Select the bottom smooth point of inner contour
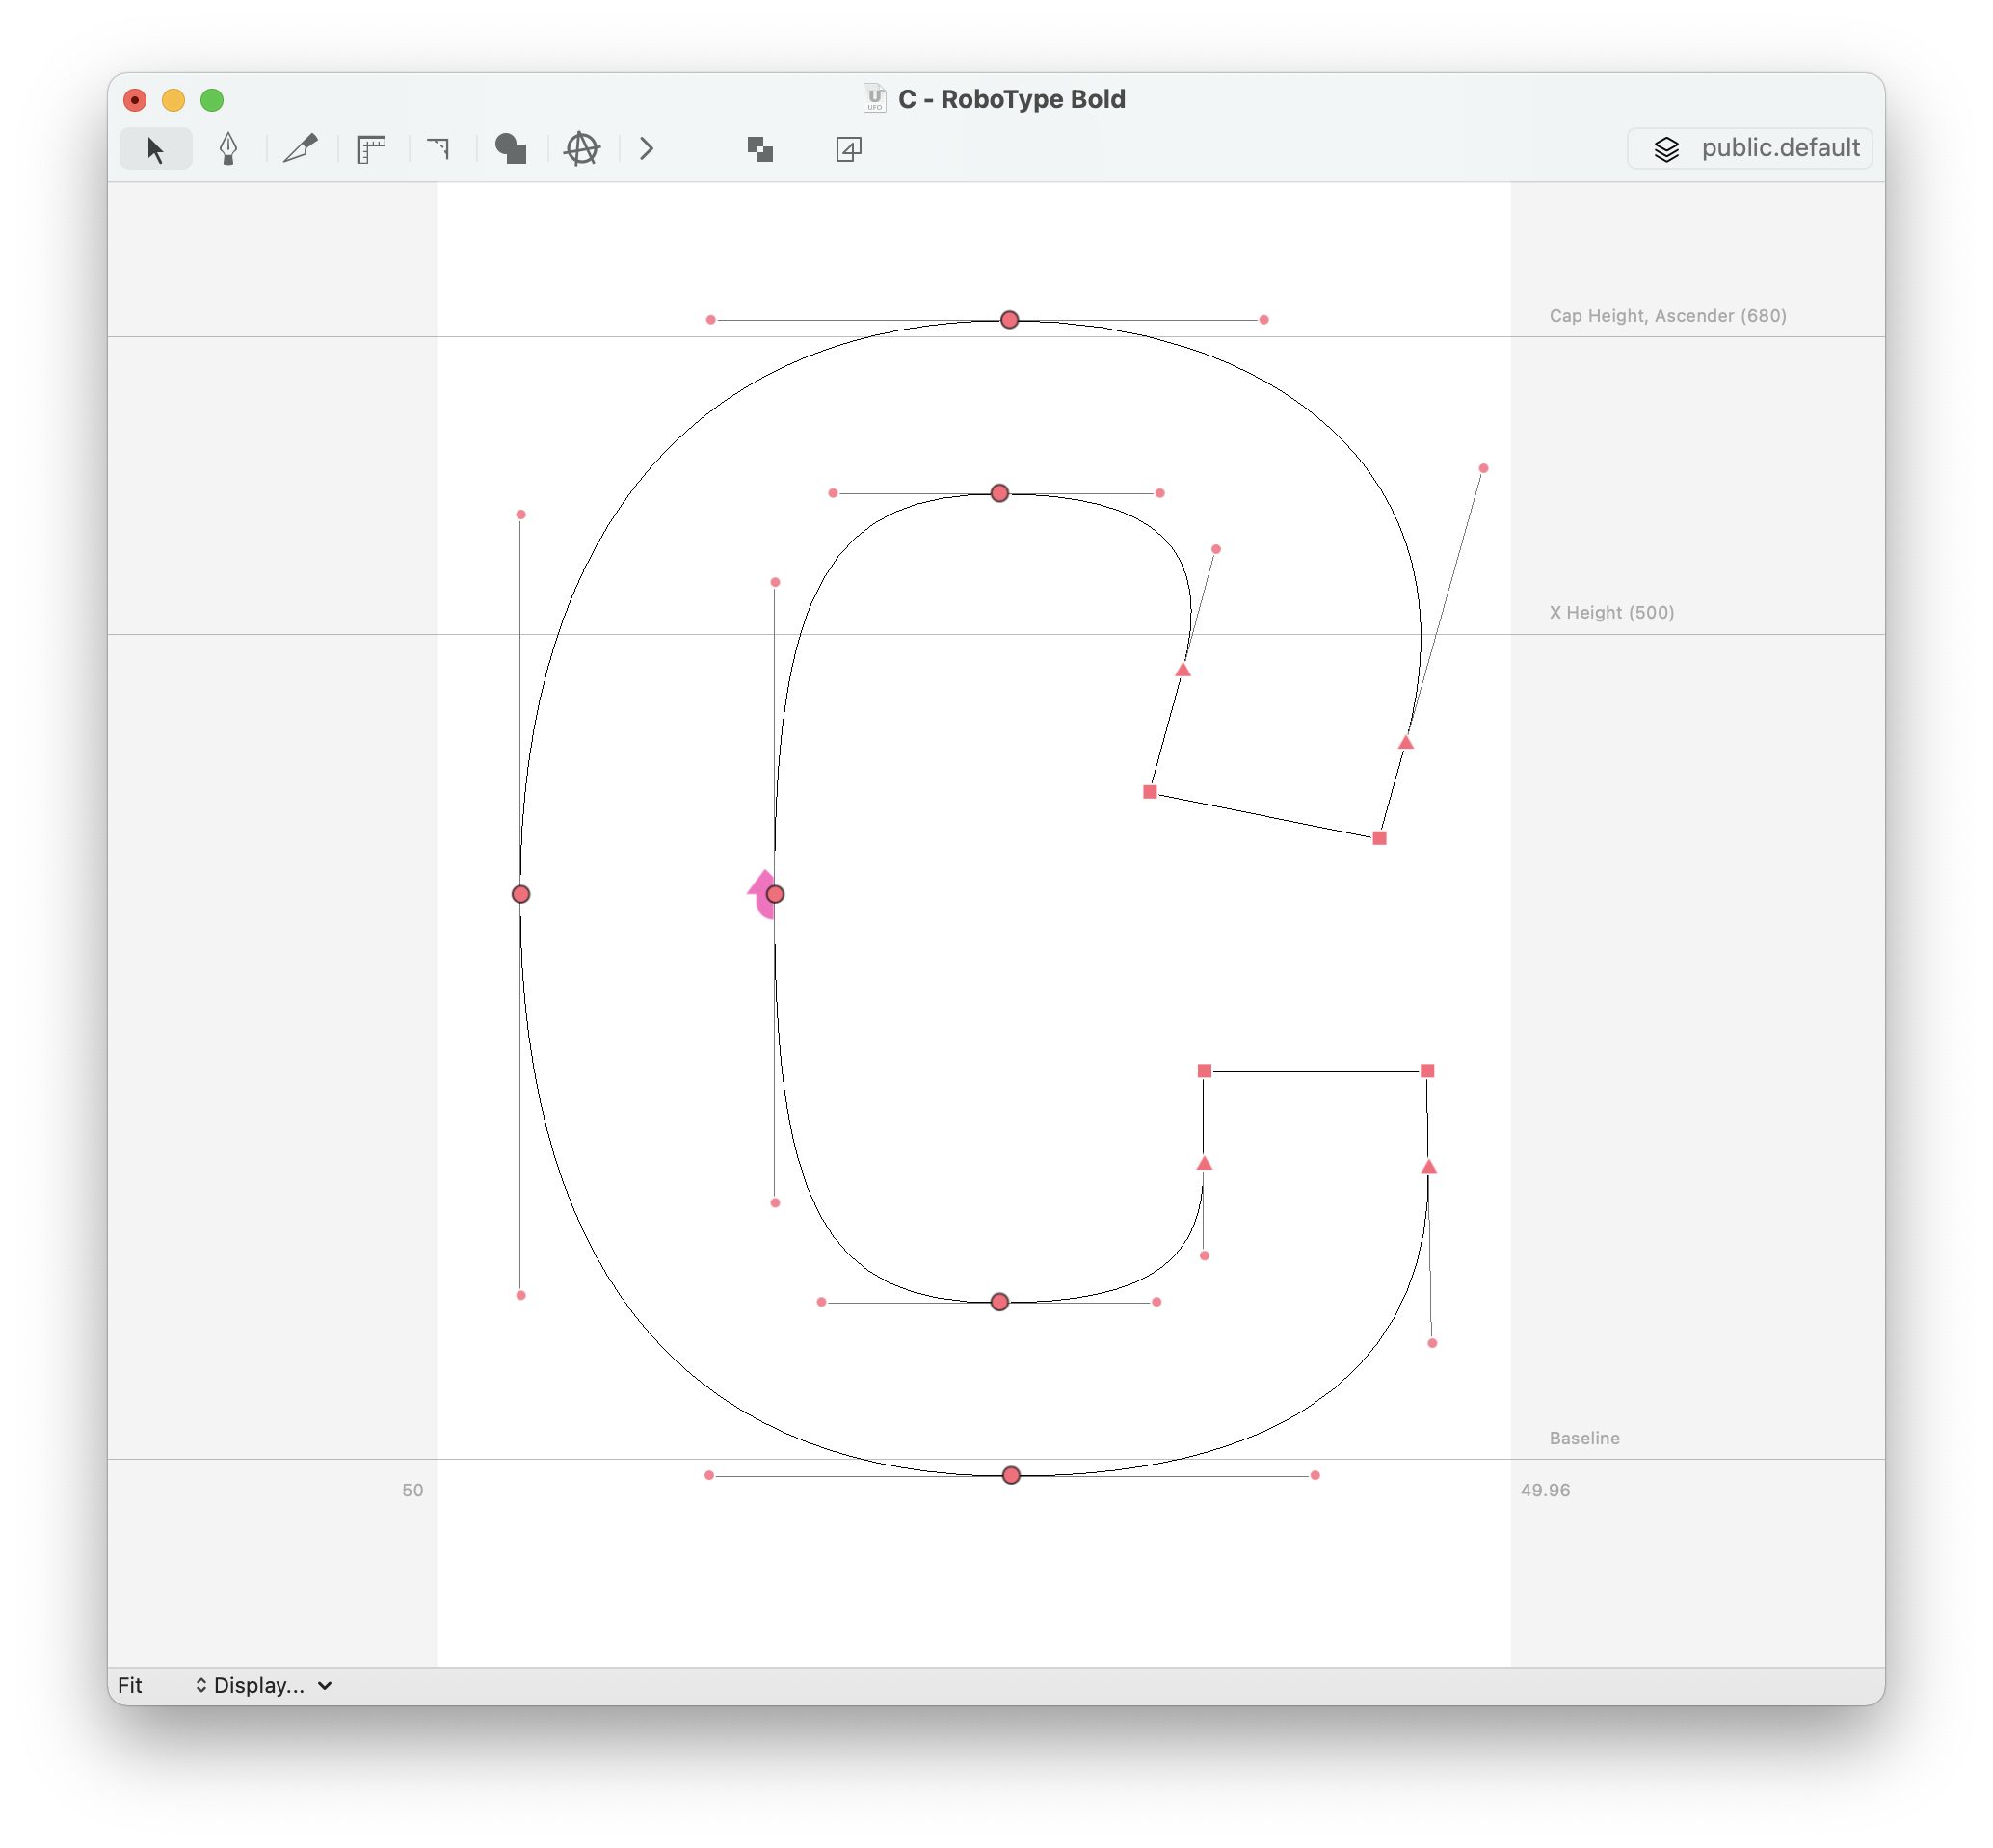The width and height of the screenshot is (1993, 1848). click(999, 1302)
